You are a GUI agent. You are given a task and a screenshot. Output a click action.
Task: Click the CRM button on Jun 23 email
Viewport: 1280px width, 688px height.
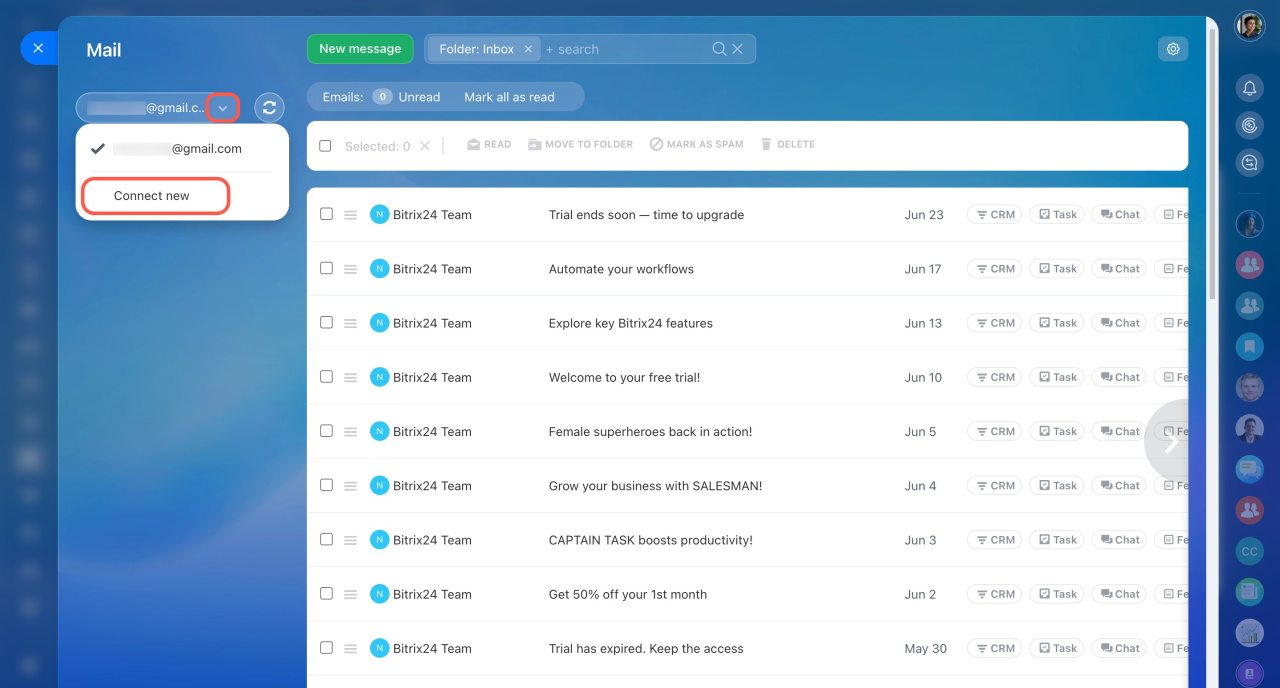coord(994,214)
